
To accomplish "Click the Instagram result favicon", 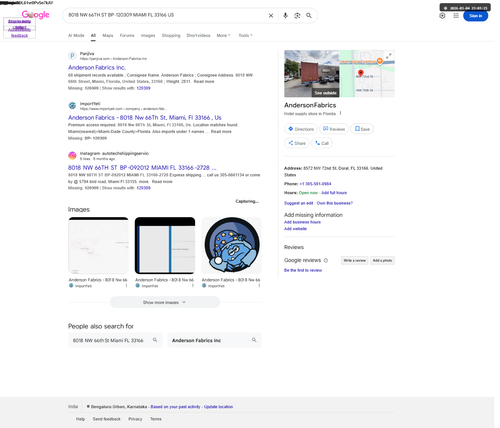I will coord(72,155).
